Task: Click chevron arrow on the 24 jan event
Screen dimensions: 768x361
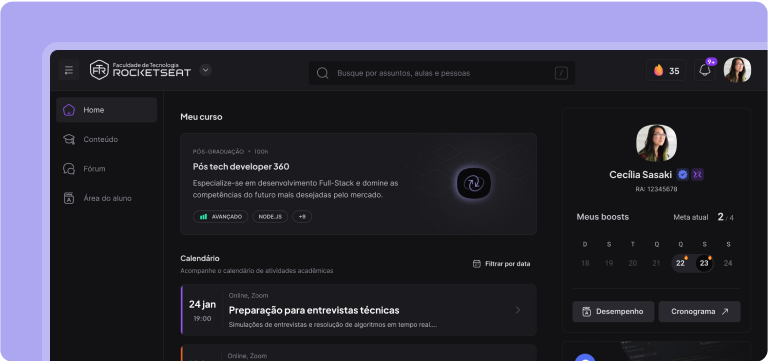Action: (518, 310)
